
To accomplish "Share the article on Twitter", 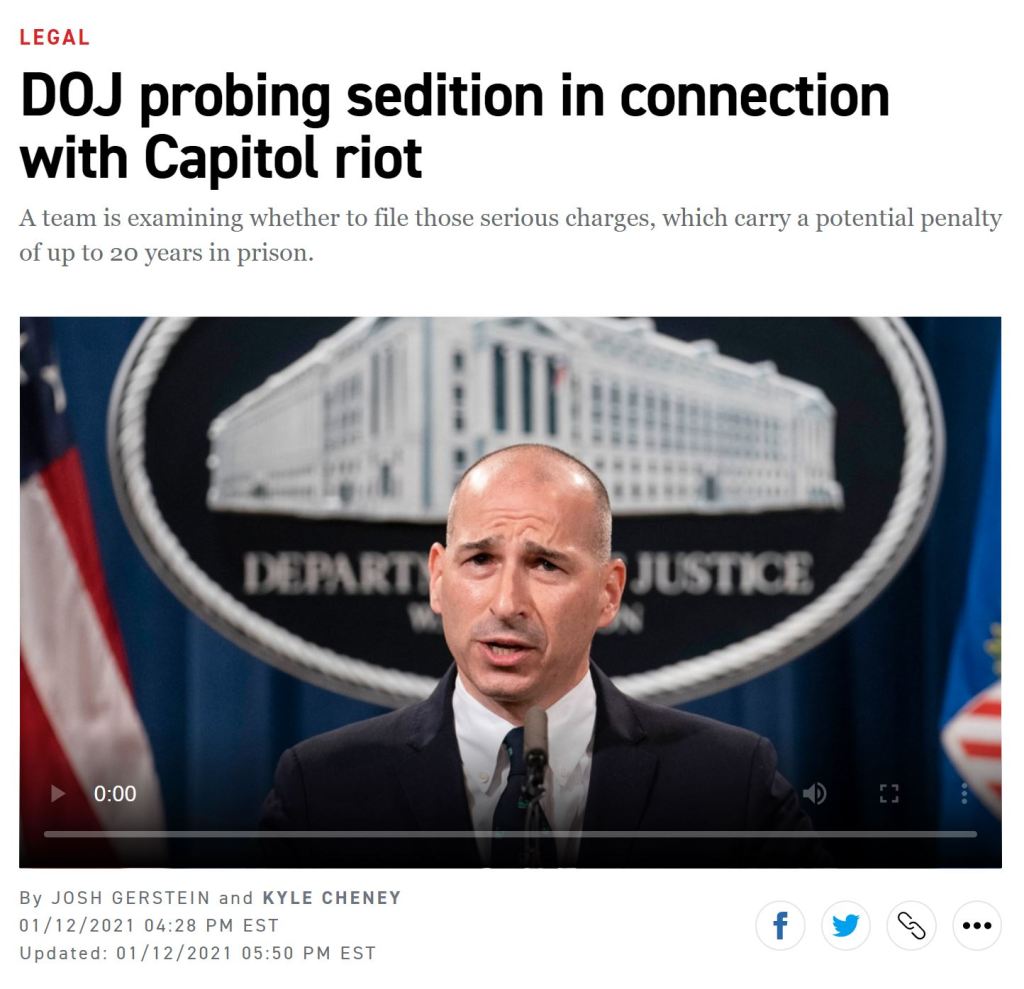I will [846, 925].
